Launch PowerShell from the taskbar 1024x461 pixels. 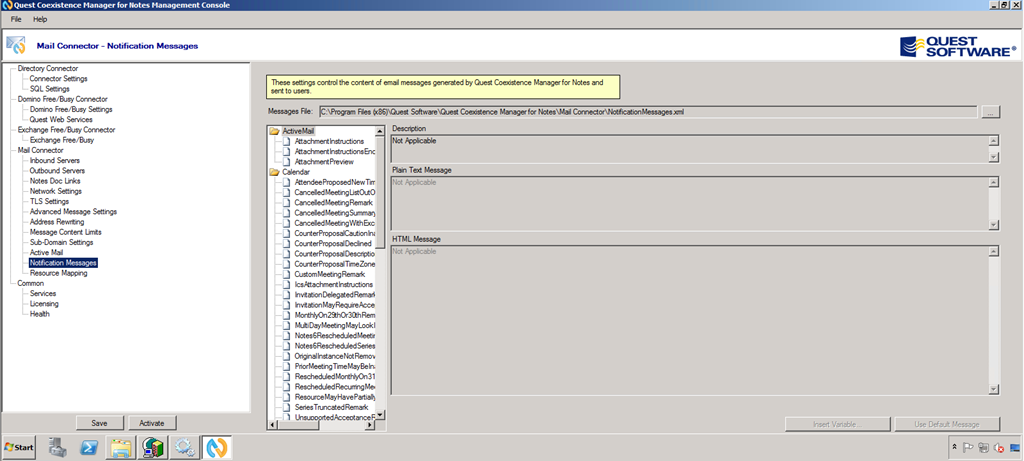pyautogui.click(x=89, y=447)
